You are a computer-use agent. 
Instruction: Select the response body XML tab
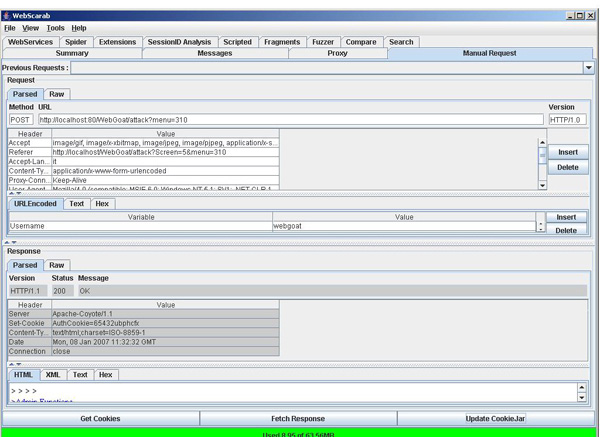coord(53,375)
